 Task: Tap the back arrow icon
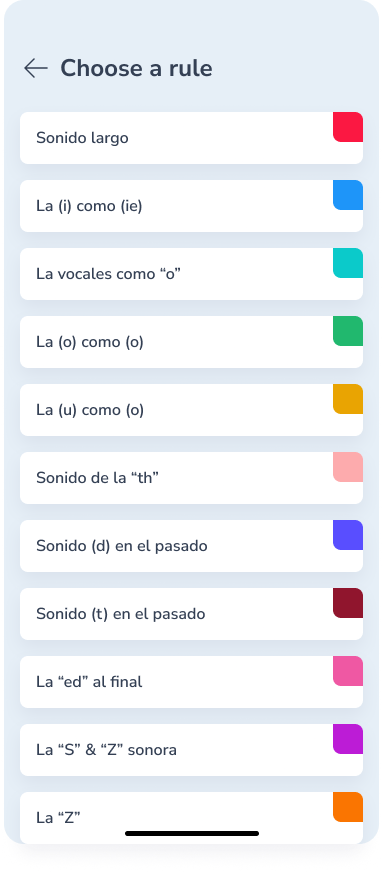point(36,68)
